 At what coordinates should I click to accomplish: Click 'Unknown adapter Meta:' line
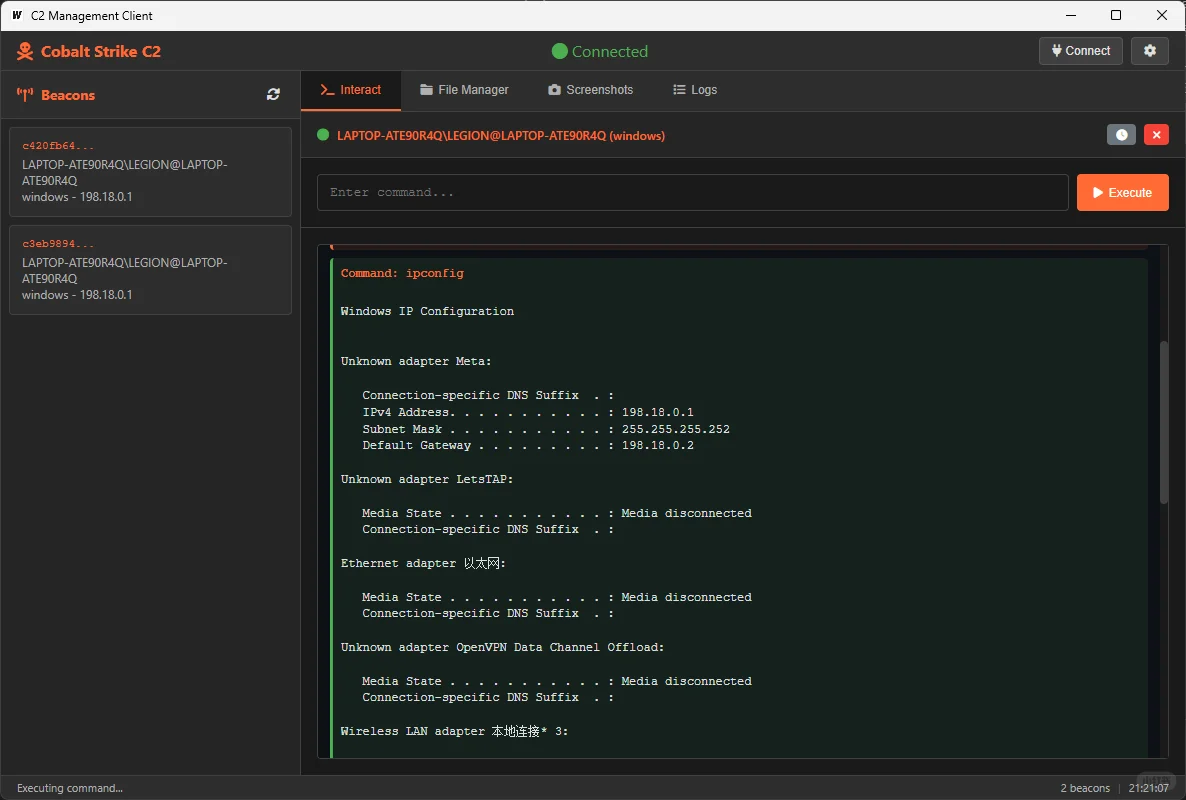[x=416, y=361]
